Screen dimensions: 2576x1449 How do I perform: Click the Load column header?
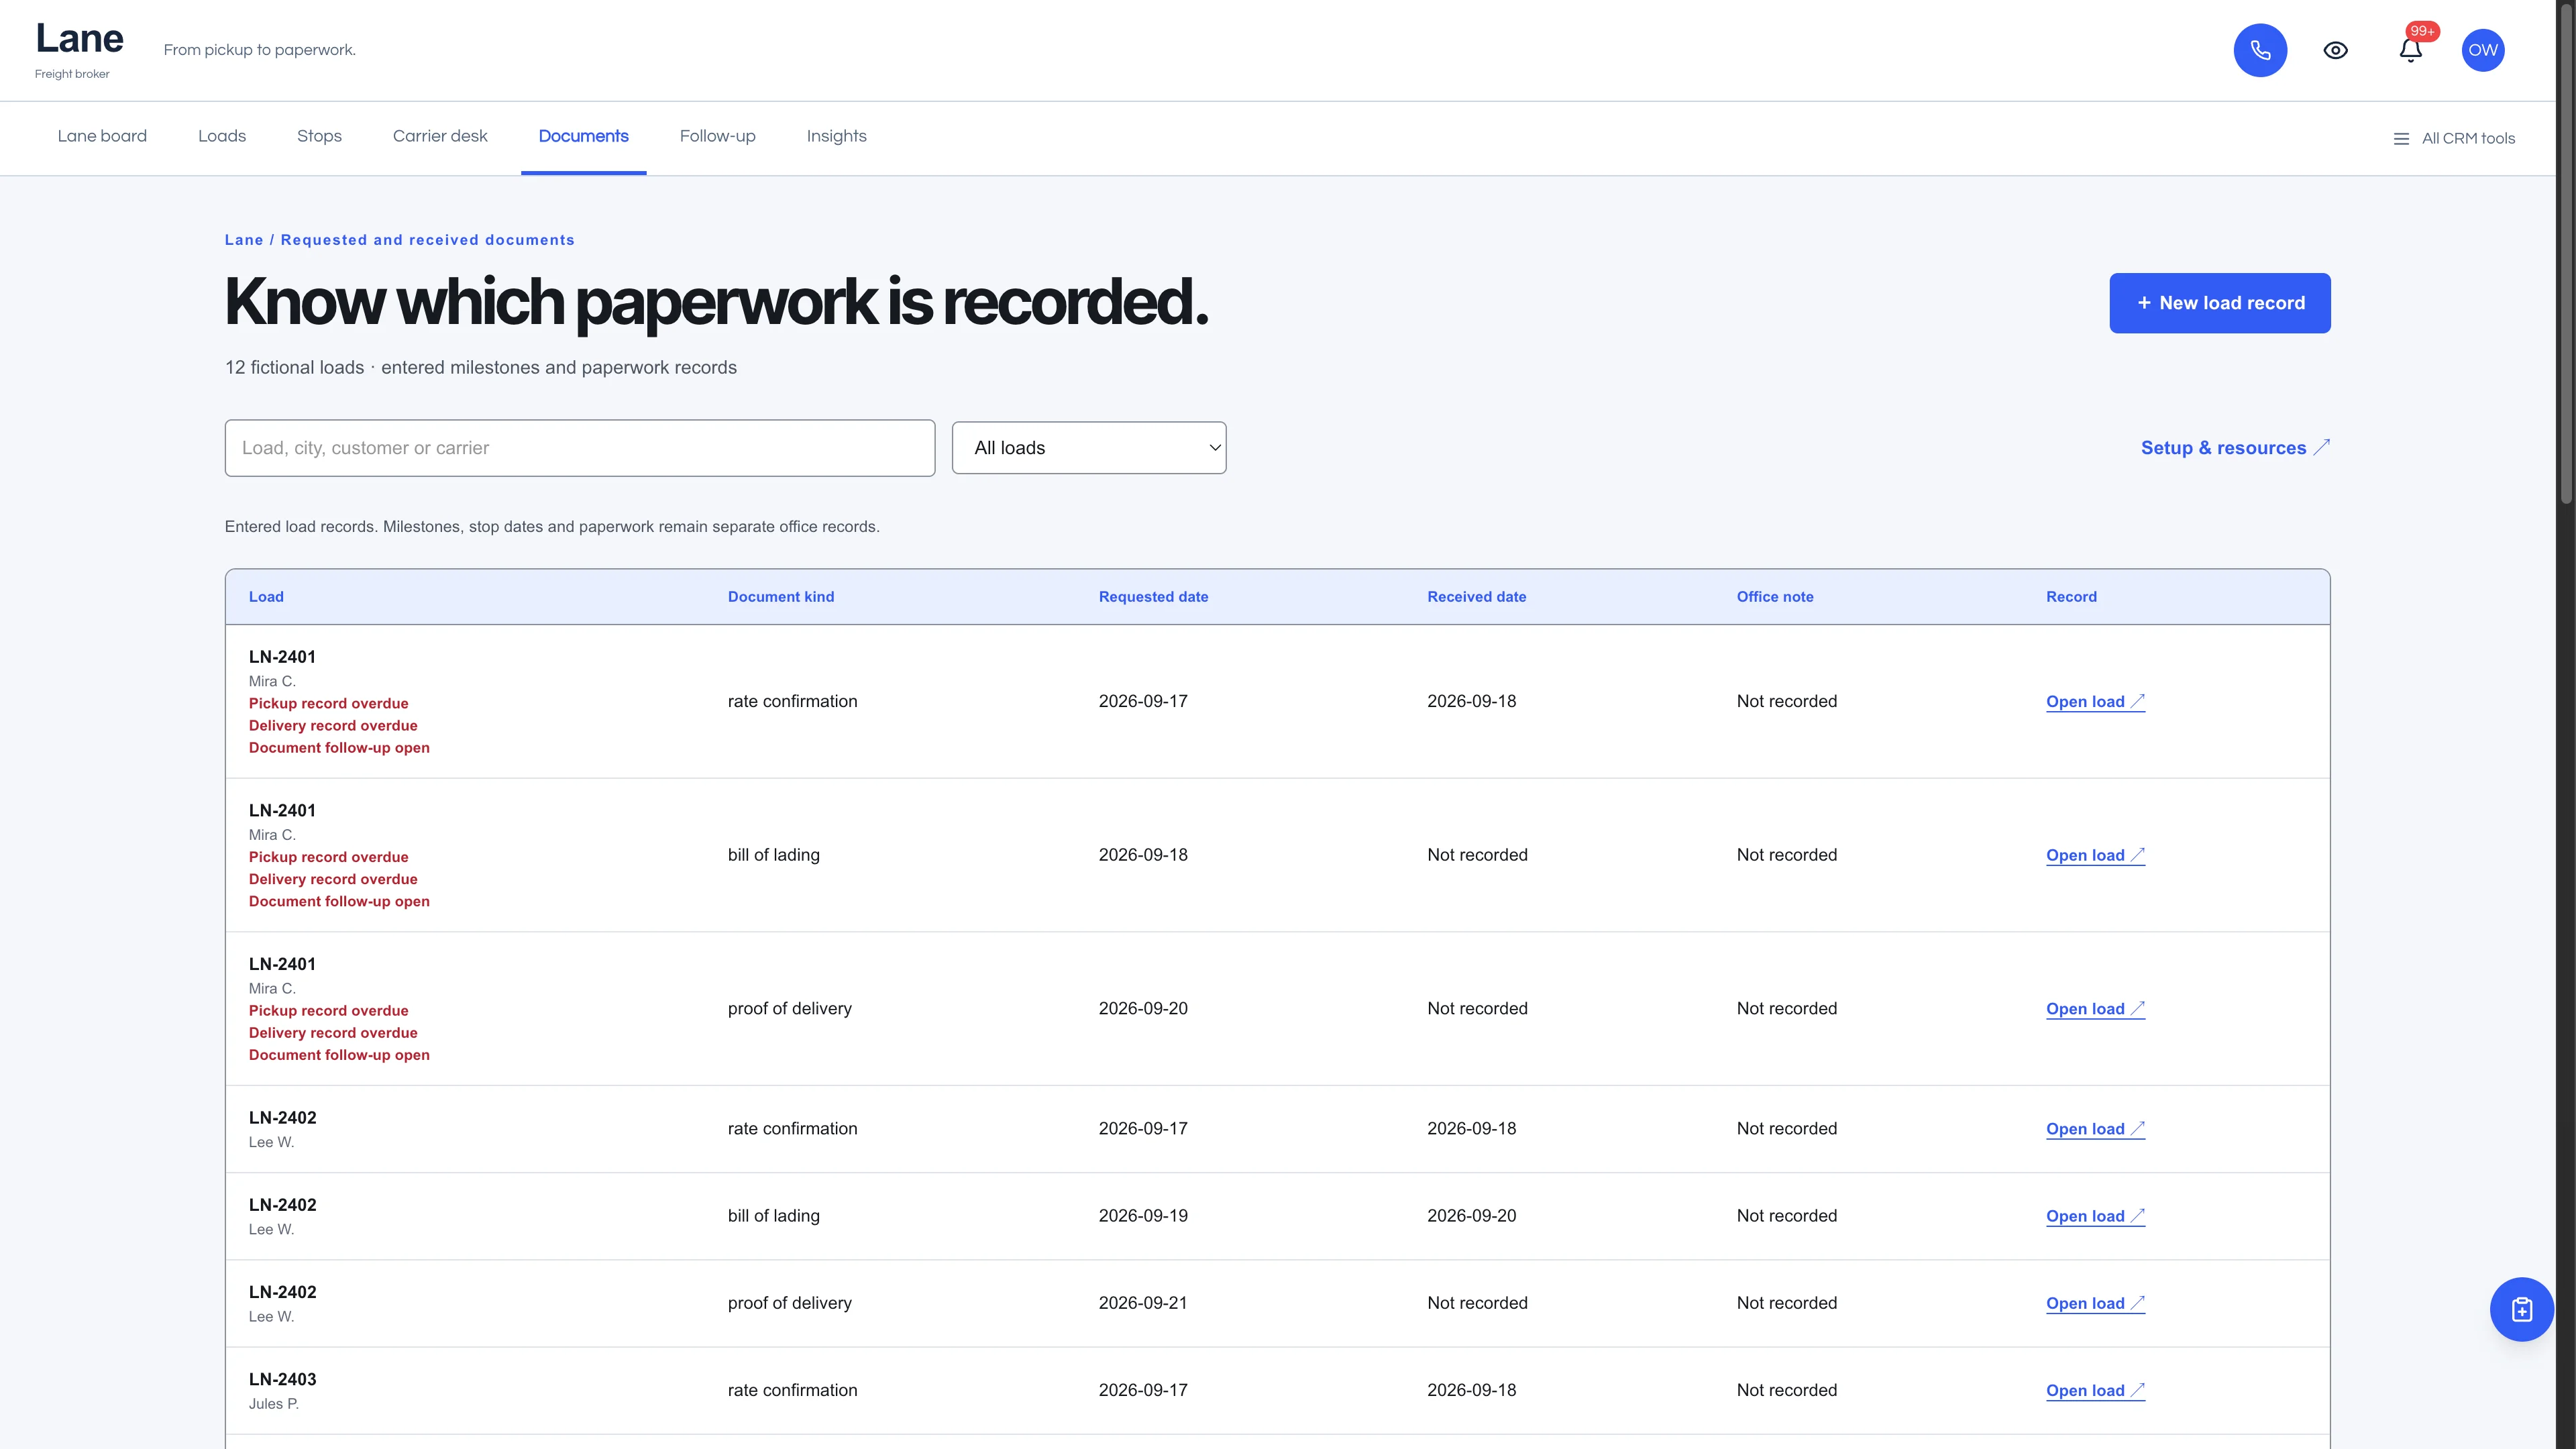pyautogui.click(x=266, y=597)
